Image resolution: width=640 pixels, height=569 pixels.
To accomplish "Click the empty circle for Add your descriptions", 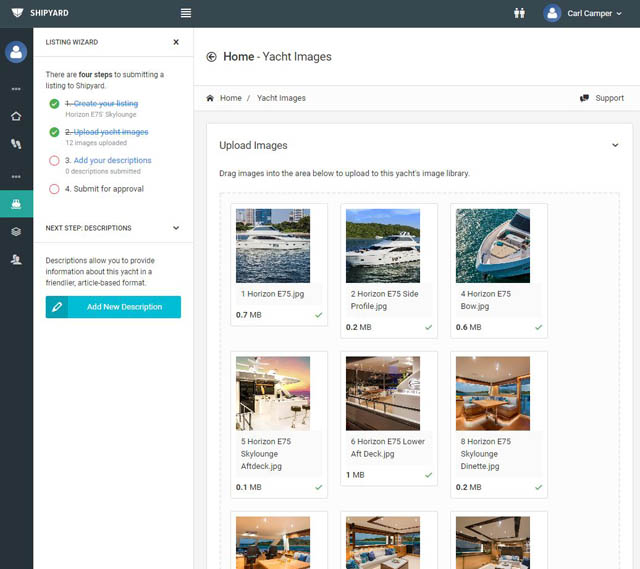I will 54,160.
